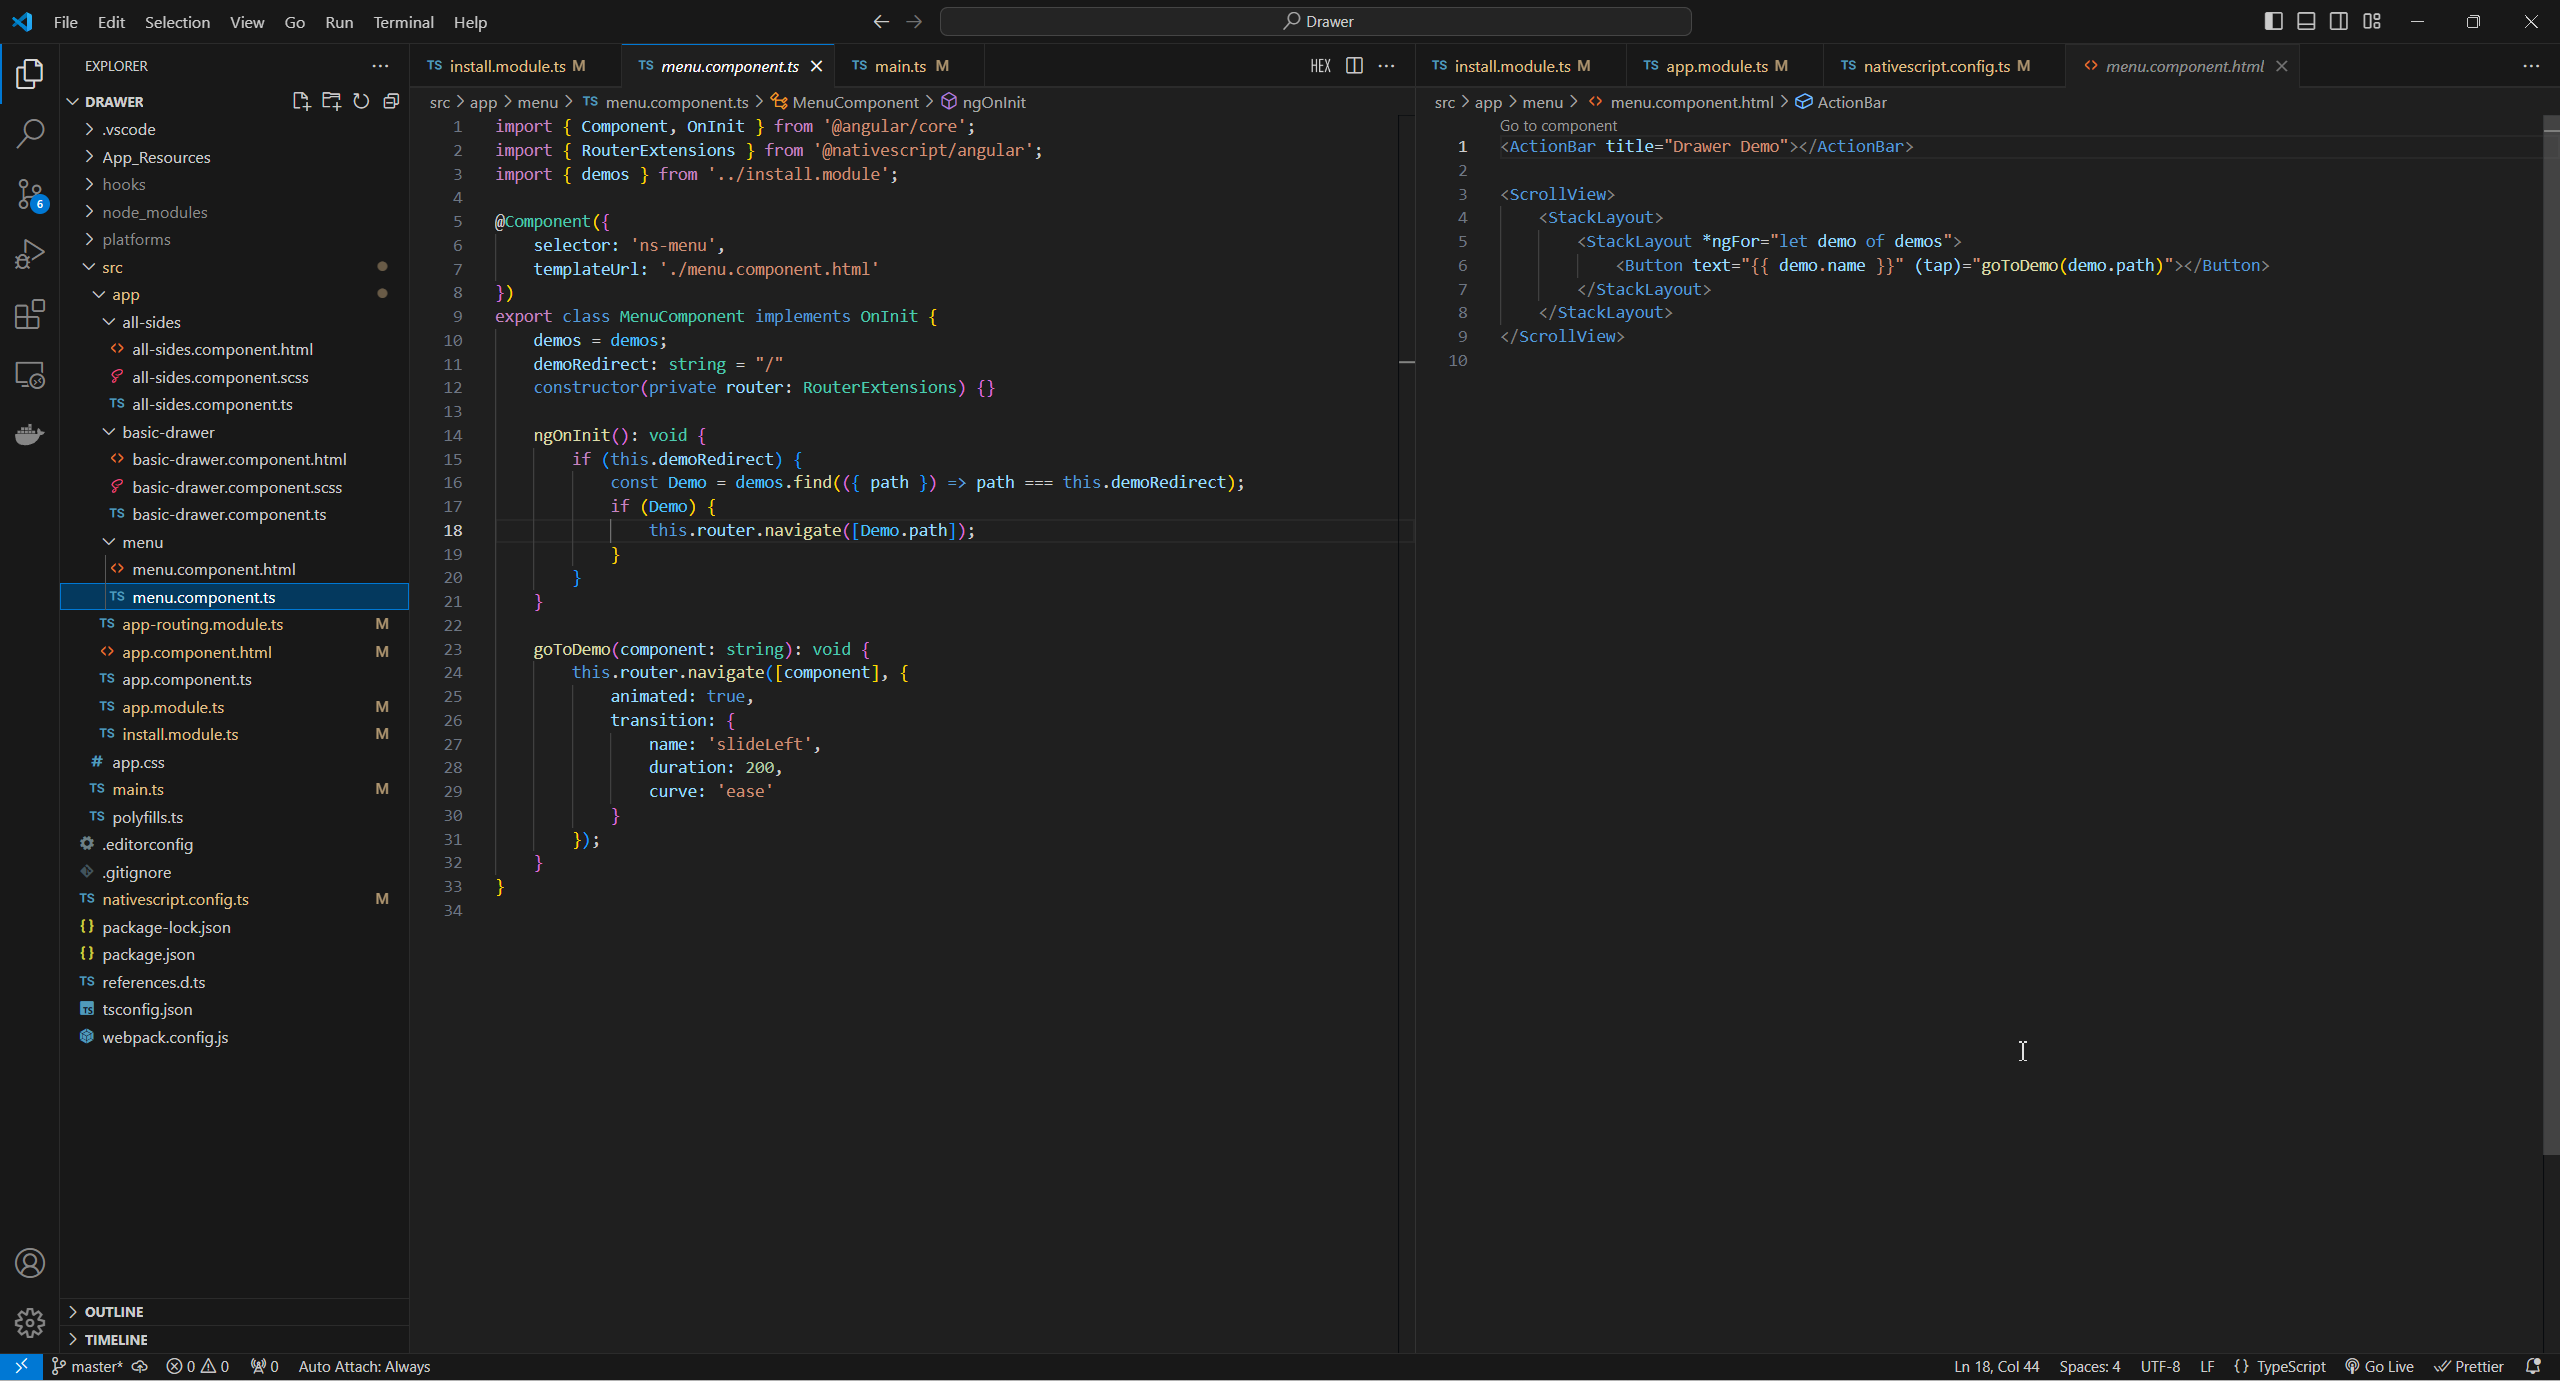This screenshot has width=2560, height=1381.
Task: Toggle the HEX editor view
Action: pos(1319,65)
